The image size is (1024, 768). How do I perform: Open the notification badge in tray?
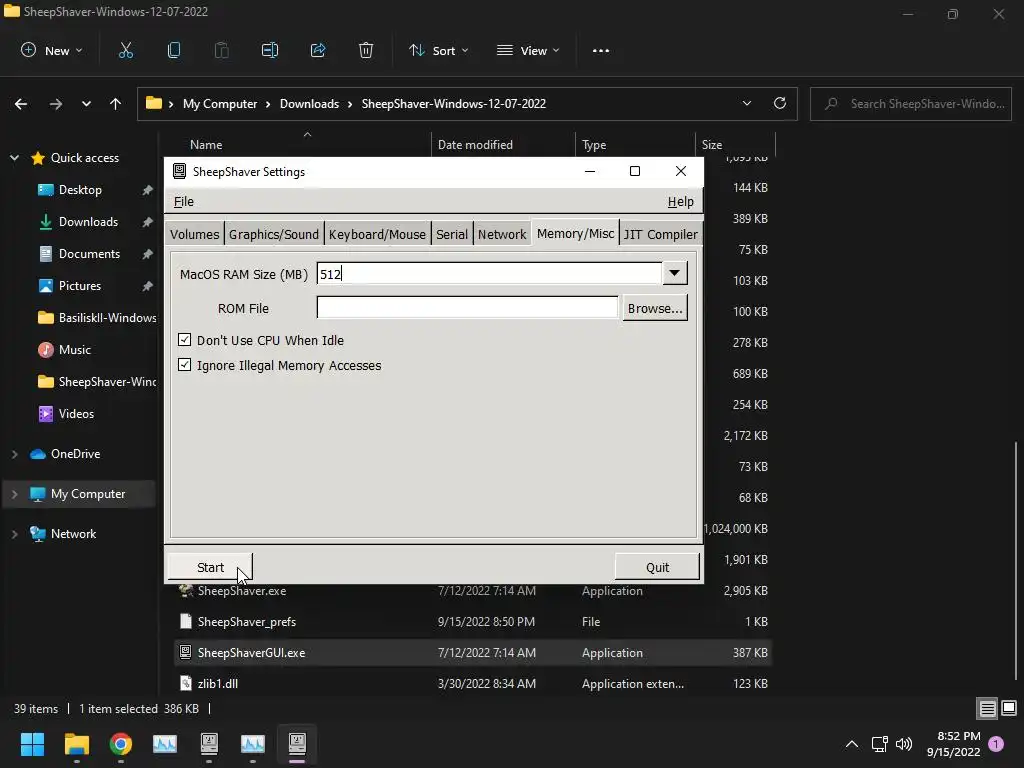pos(996,744)
